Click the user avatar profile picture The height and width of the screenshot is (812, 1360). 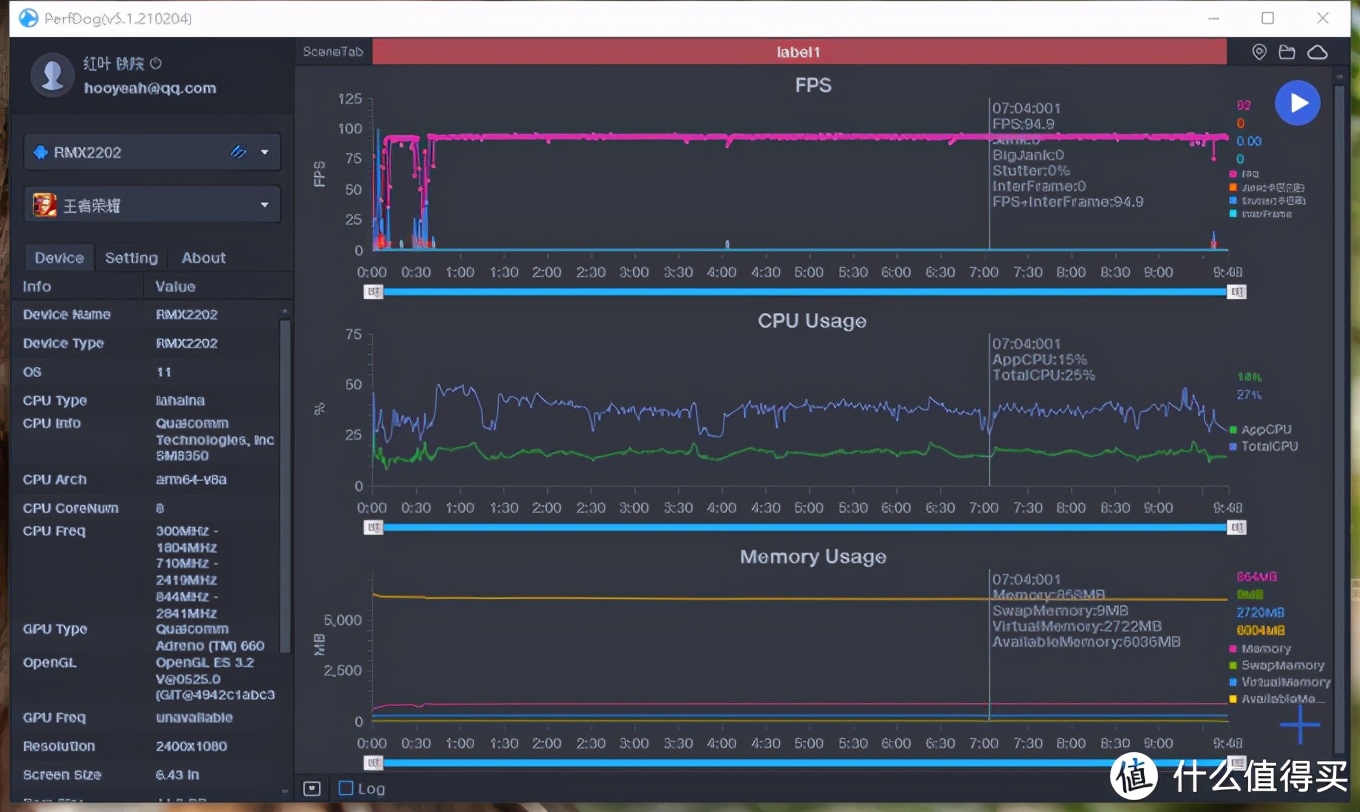click(52, 75)
